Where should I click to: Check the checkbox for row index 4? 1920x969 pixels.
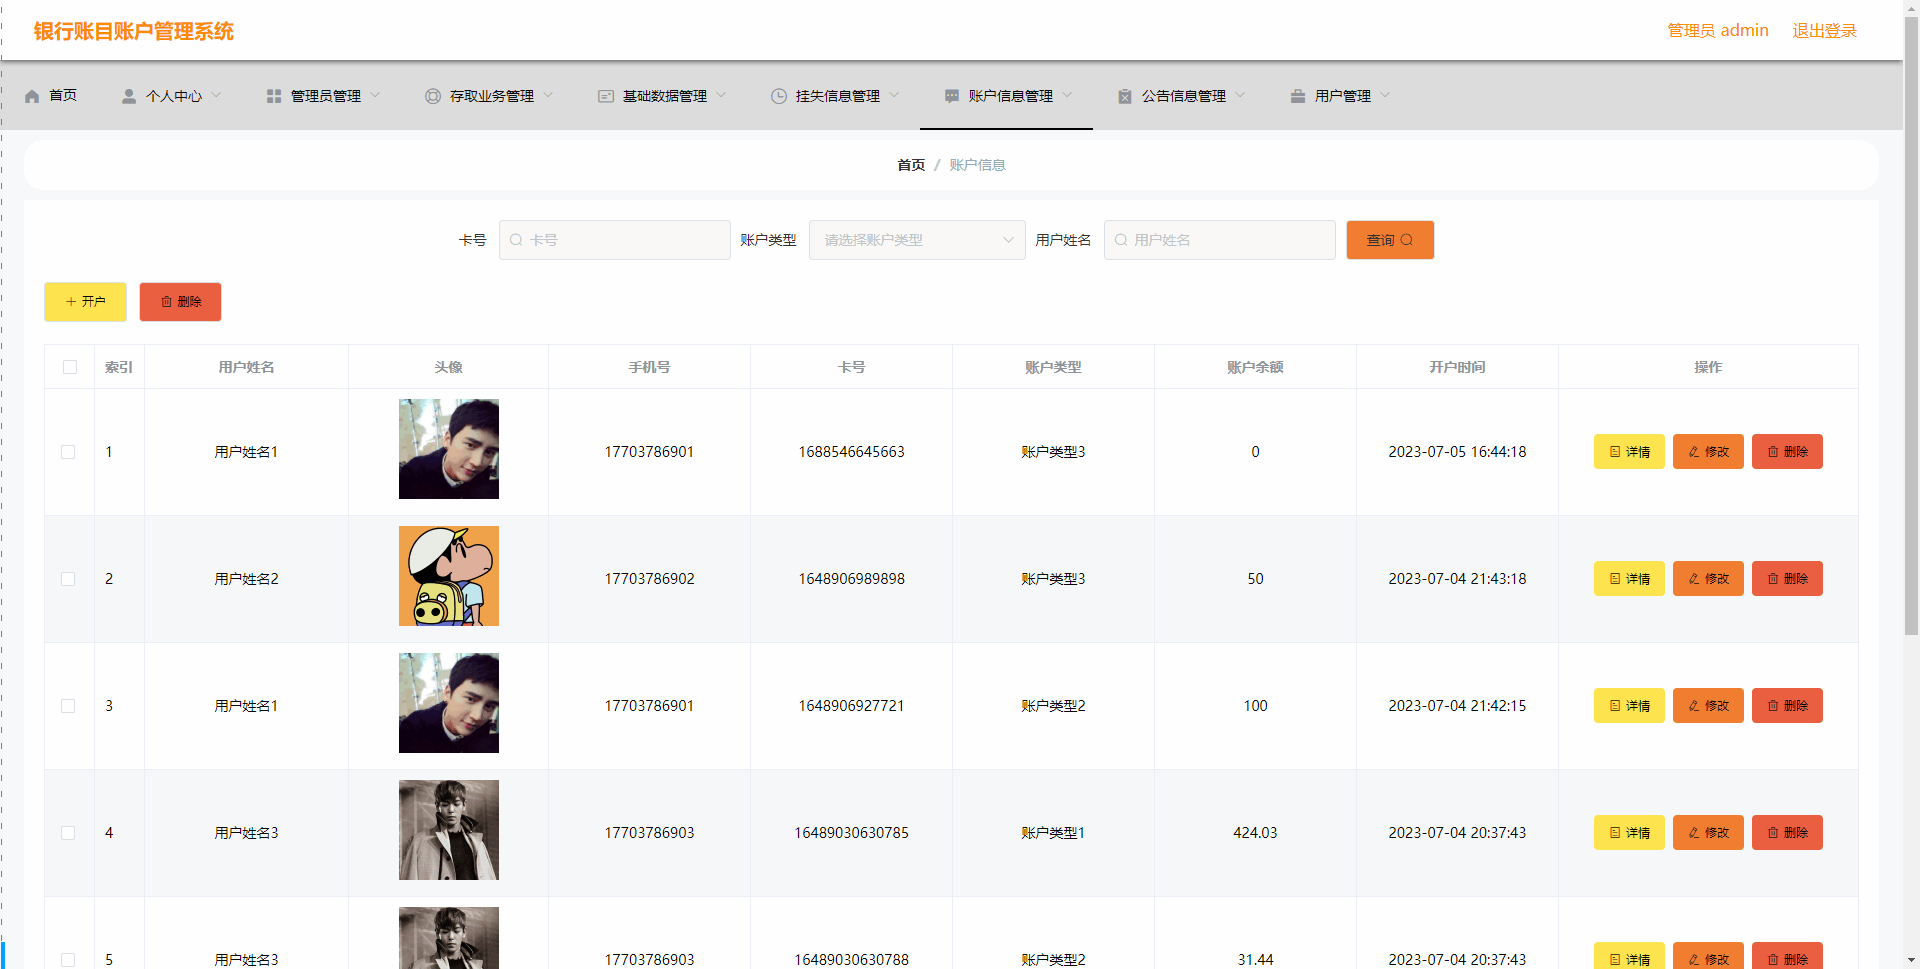click(x=68, y=833)
